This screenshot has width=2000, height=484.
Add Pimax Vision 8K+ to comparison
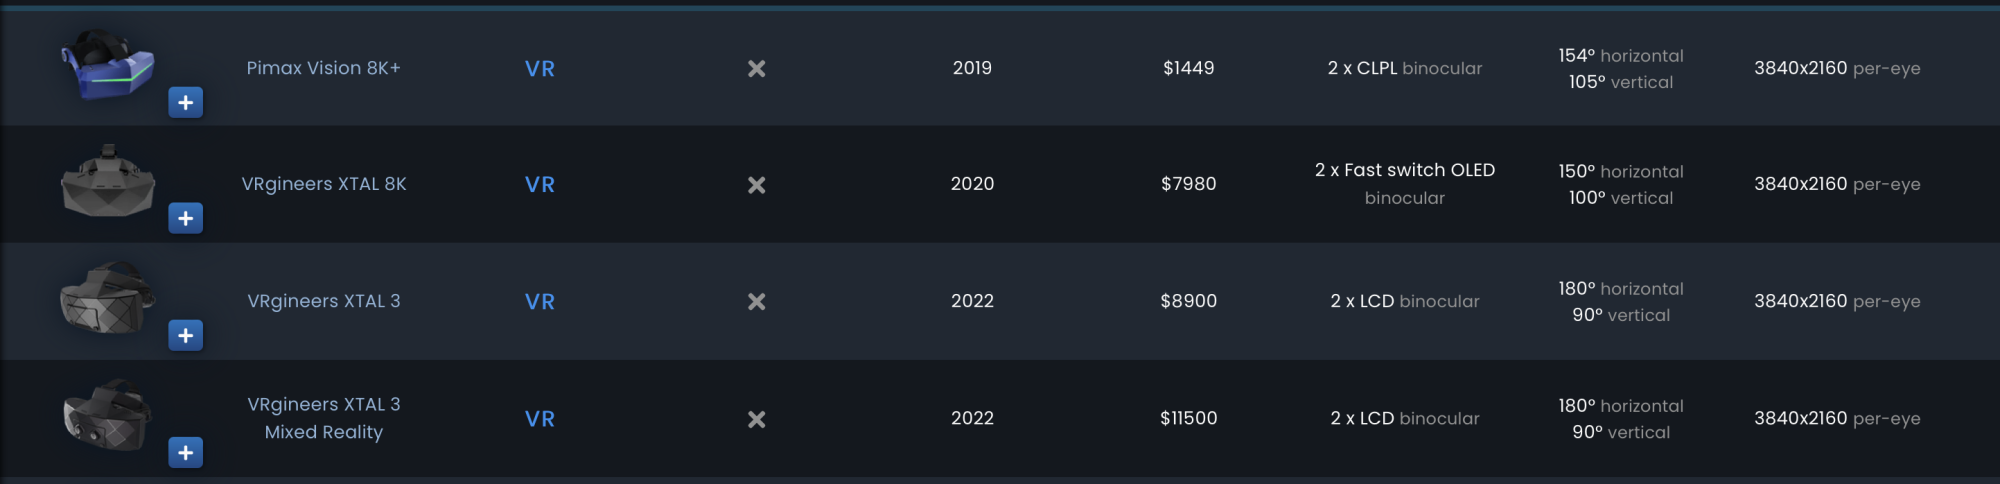[186, 102]
